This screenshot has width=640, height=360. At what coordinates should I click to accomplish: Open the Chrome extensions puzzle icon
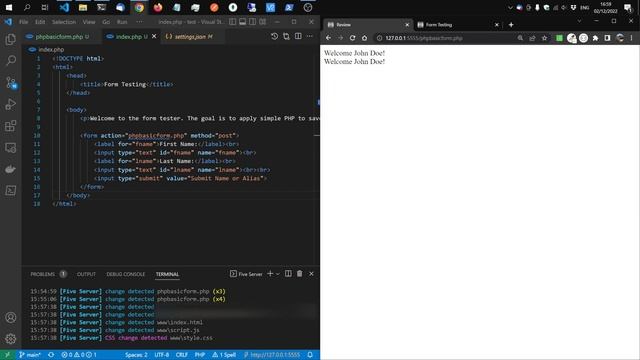pos(596,38)
